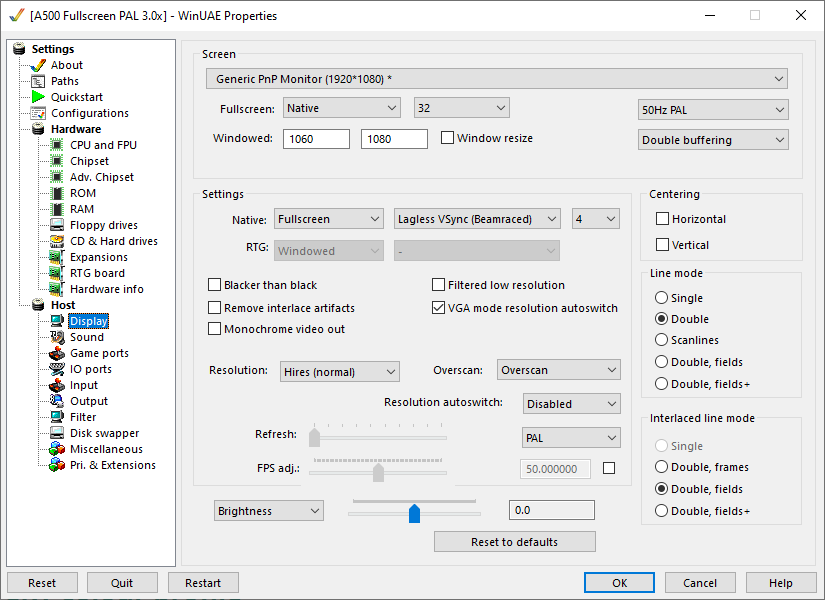Toggle Monochrome video out checkbox
The width and height of the screenshot is (825, 600).
coord(215,329)
